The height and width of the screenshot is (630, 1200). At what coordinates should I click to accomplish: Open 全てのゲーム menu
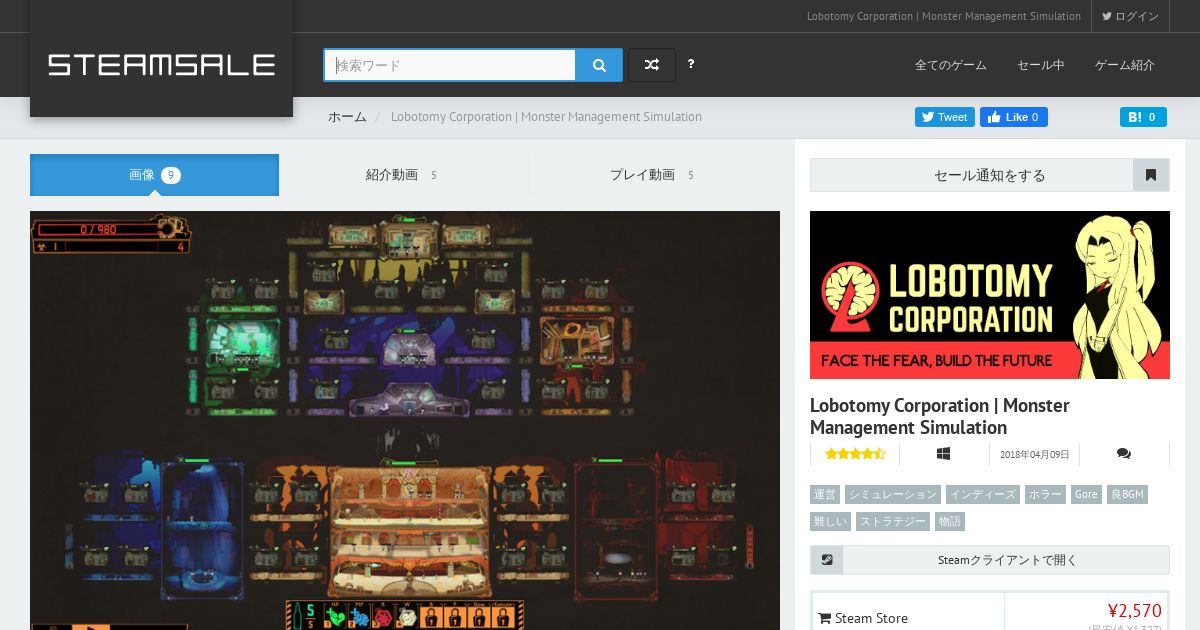coord(951,65)
